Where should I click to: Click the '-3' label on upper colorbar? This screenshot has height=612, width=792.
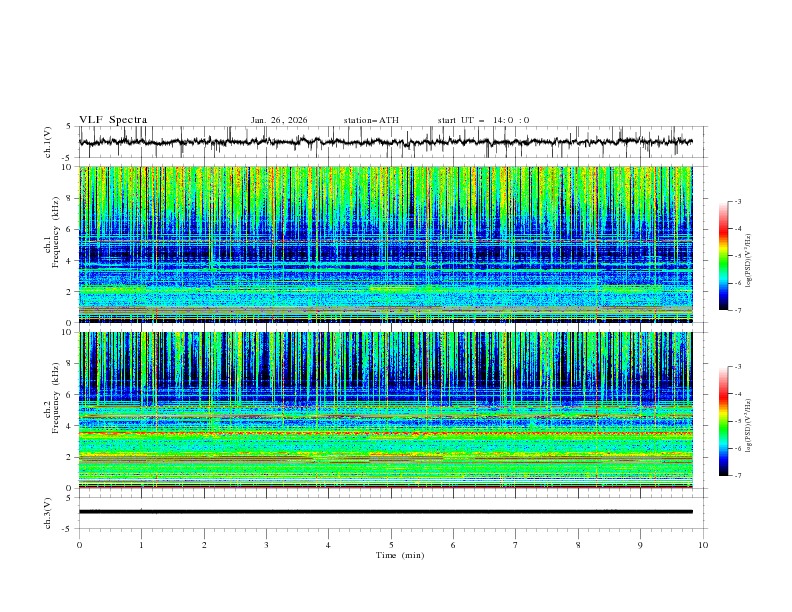(x=737, y=201)
